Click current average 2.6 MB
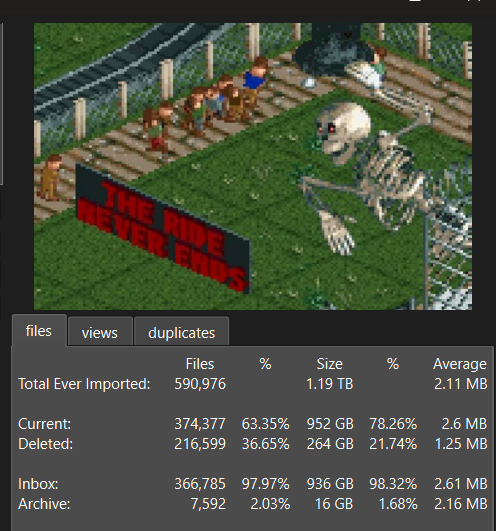 click(x=465, y=424)
